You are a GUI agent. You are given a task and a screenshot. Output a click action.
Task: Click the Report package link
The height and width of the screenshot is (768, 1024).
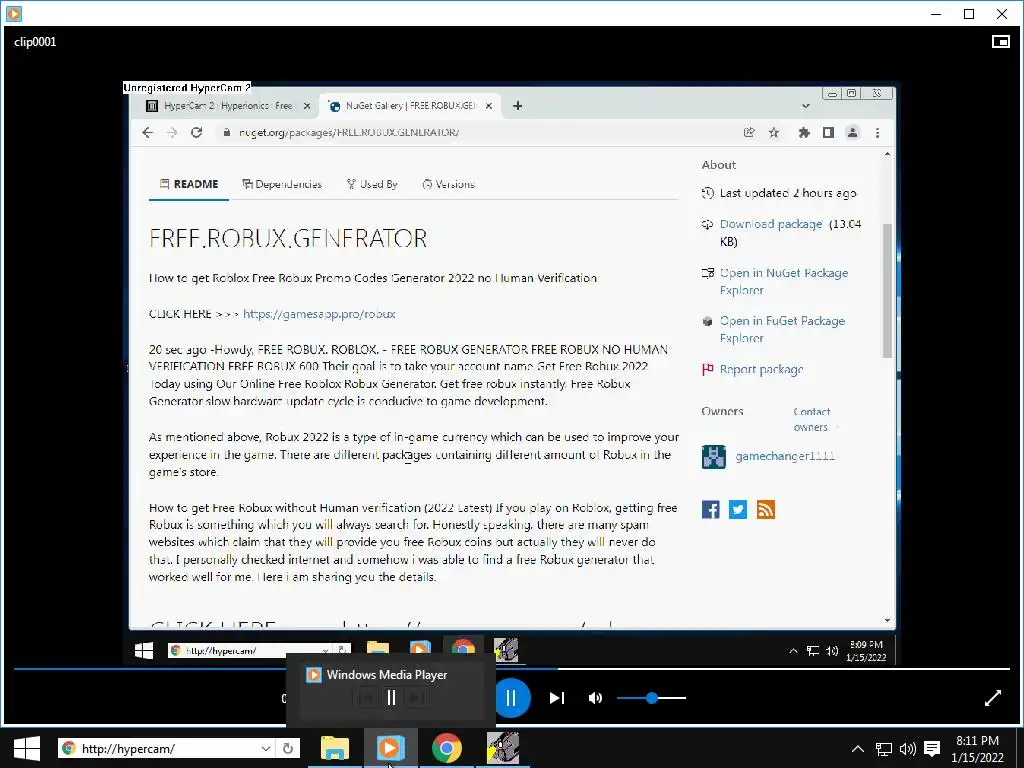pyautogui.click(x=761, y=370)
